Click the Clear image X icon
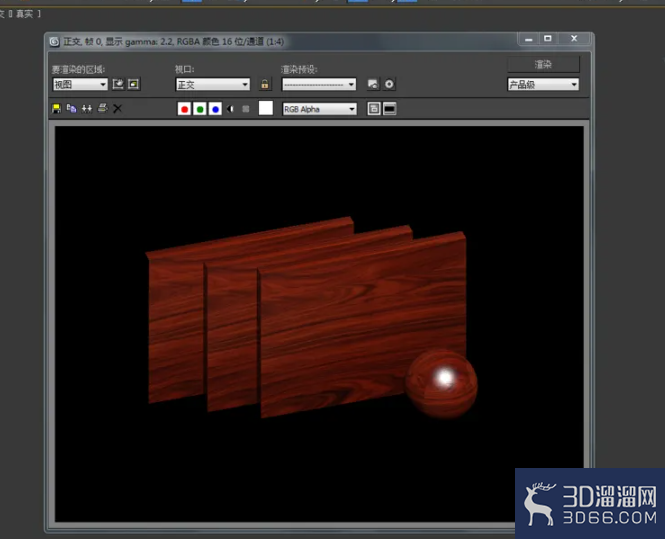Viewport: 665px width, 539px height. coord(117,109)
